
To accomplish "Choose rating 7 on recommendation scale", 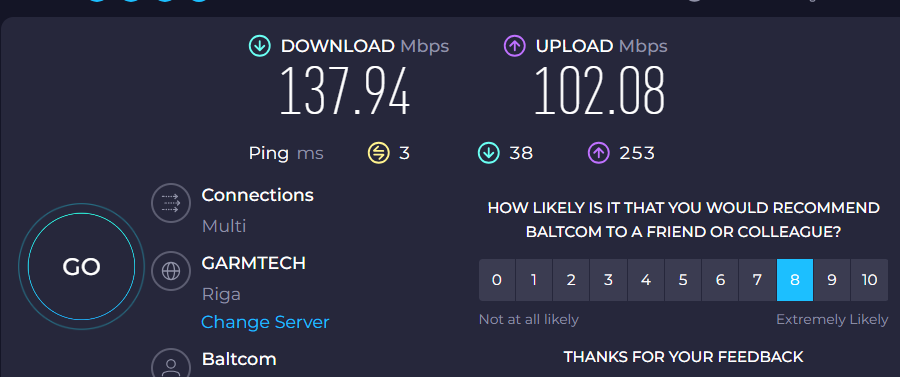I will (758, 280).
